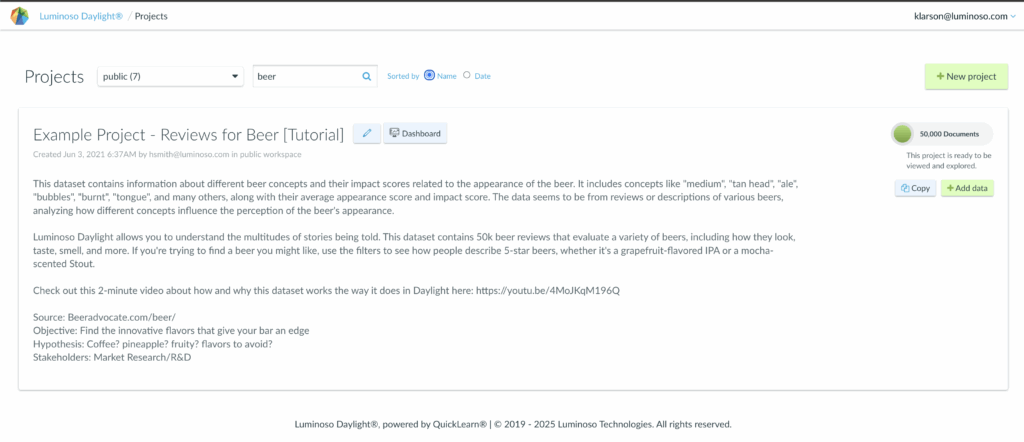This screenshot has height=442, width=1024.
Task: Click the Projects breadcrumb item
Action: pyautogui.click(x=151, y=16)
